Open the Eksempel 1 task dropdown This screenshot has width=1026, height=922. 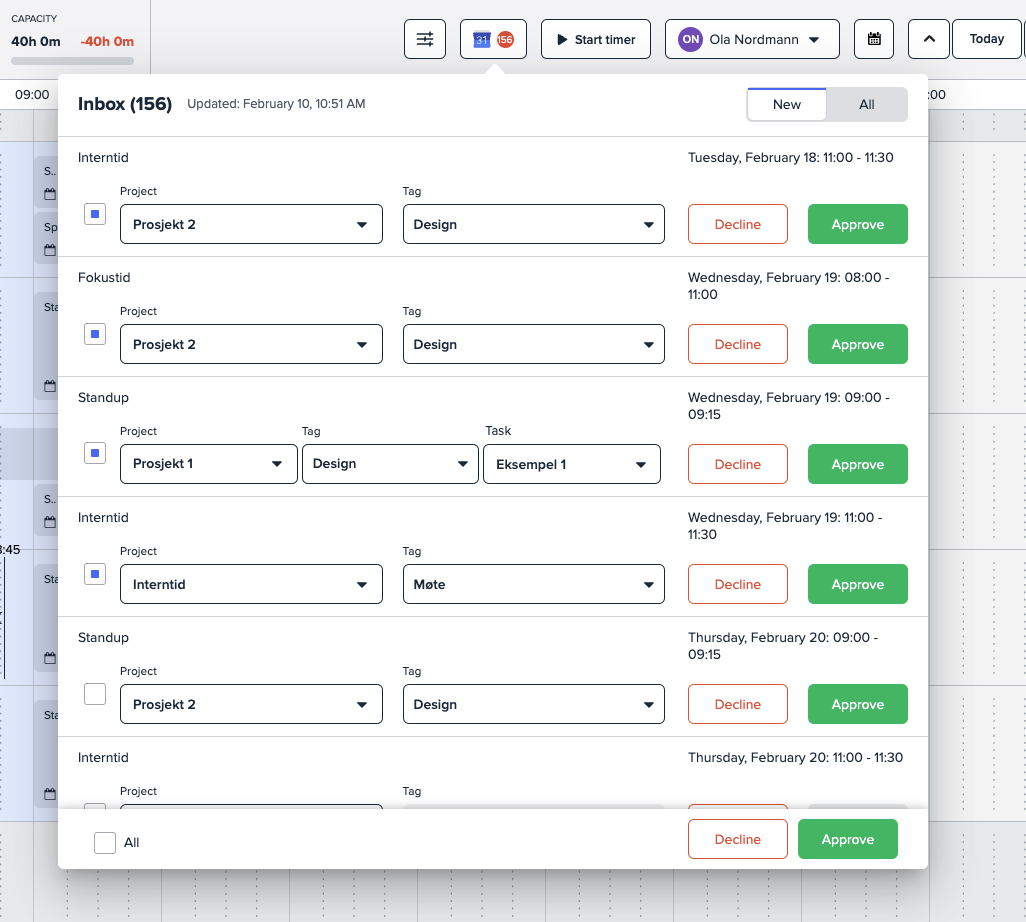(x=572, y=464)
